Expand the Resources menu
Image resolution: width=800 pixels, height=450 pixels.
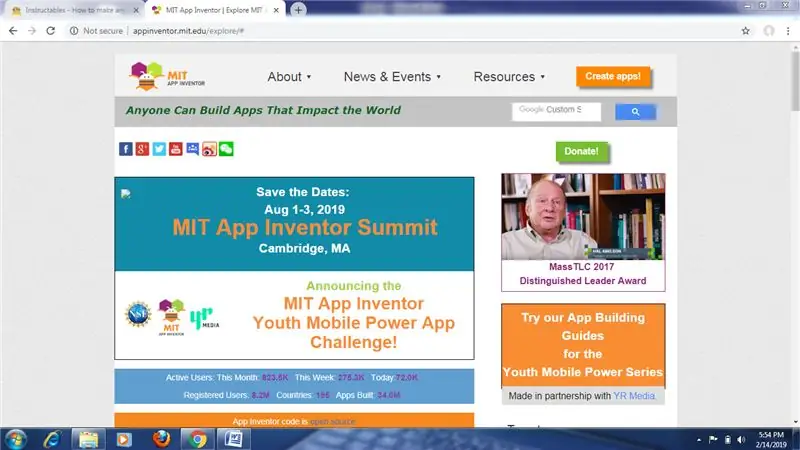tap(509, 77)
